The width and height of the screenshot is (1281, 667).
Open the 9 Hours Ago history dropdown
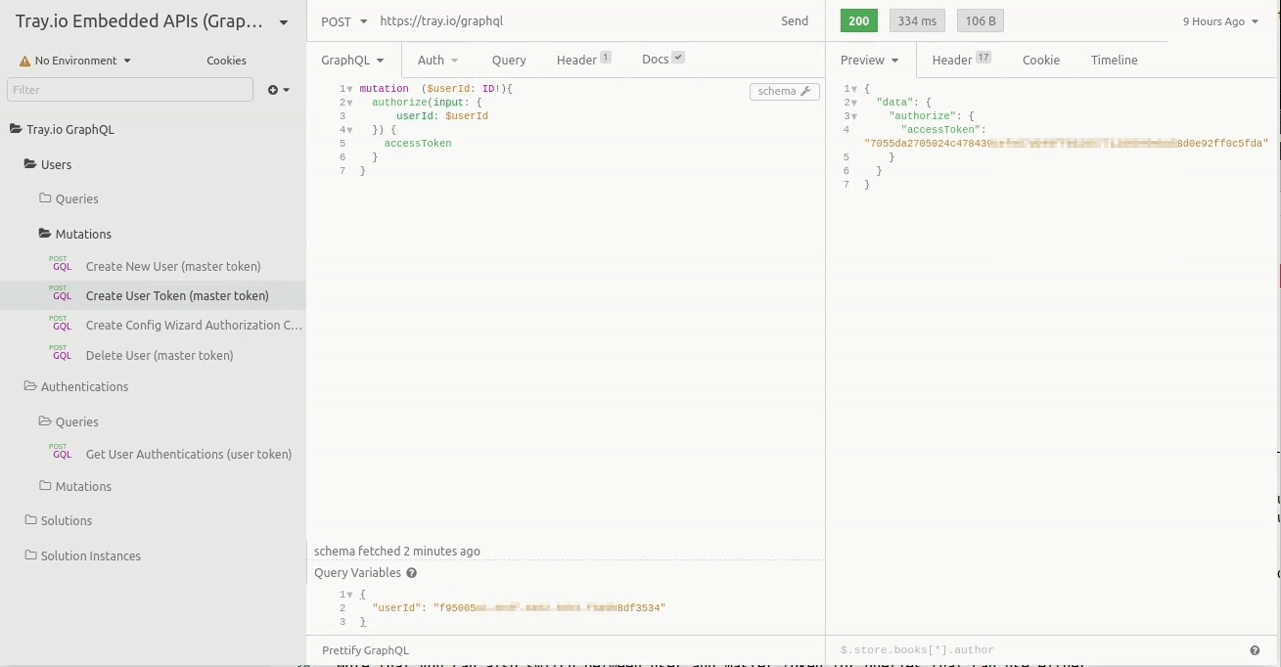pyautogui.click(x=1220, y=21)
